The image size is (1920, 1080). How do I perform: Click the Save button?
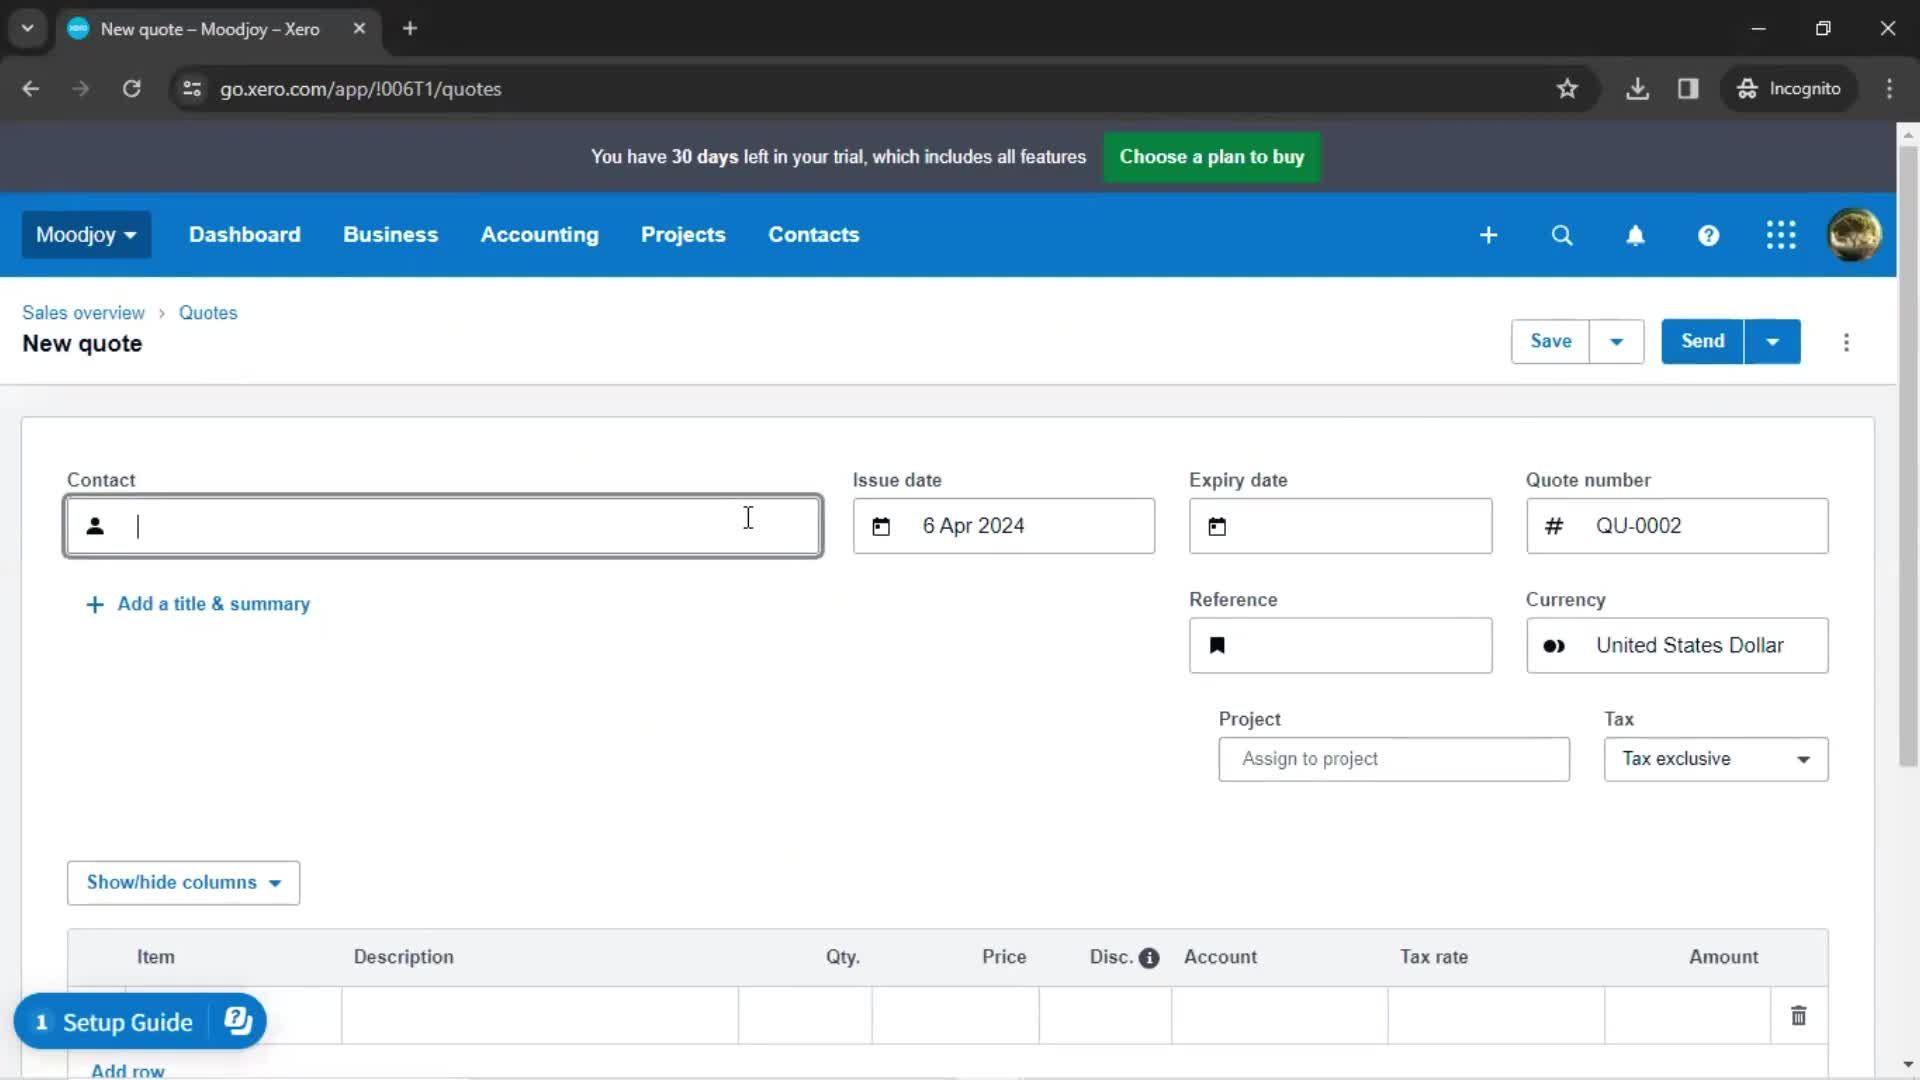point(1550,342)
